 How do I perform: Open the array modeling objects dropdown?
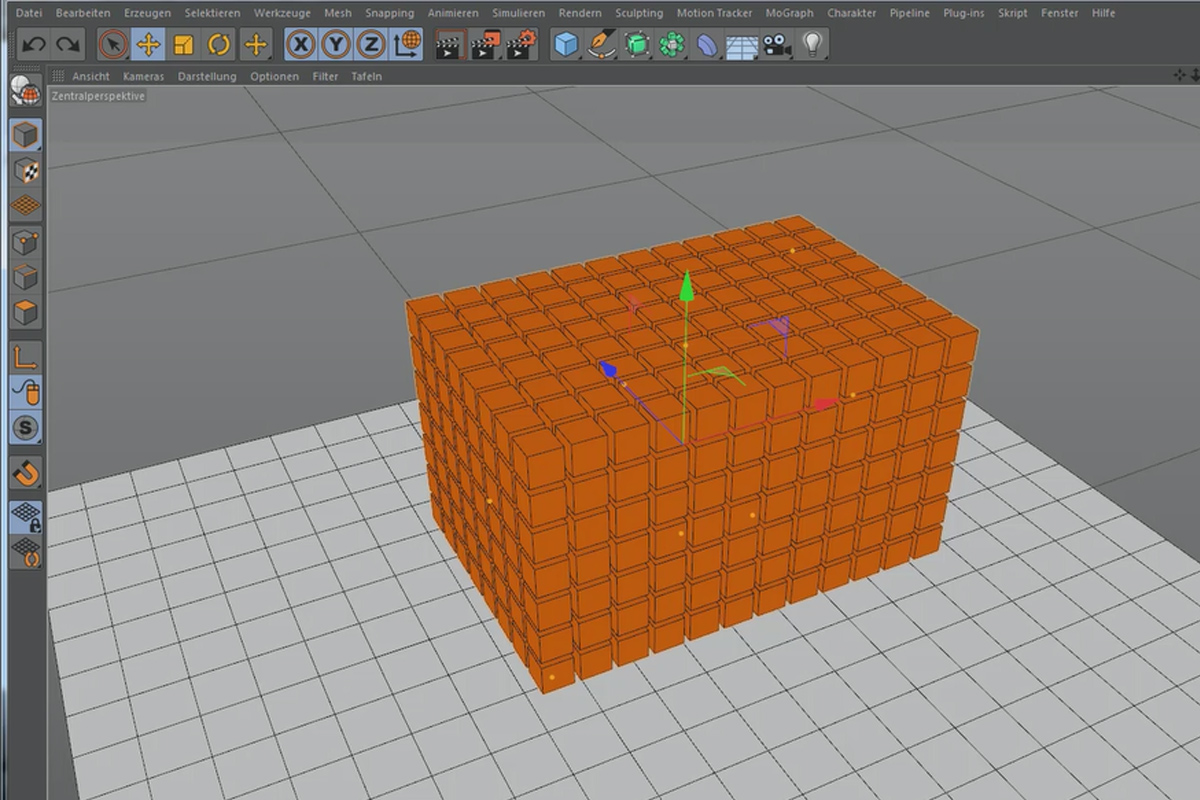672,44
